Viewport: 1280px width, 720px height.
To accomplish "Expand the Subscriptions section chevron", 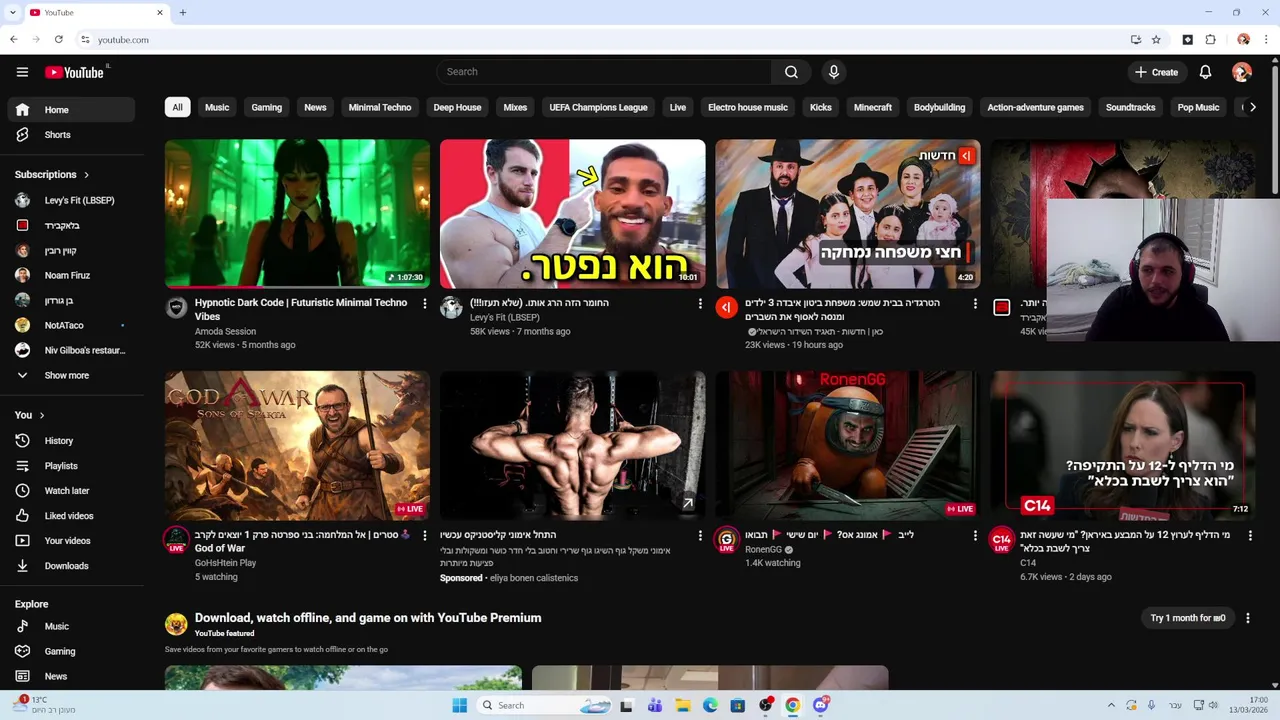I will 86,175.
